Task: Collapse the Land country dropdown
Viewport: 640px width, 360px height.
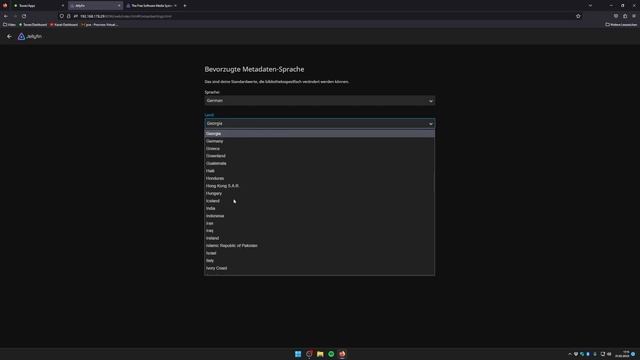Action: pyautogui.click(x=320, y=124)
